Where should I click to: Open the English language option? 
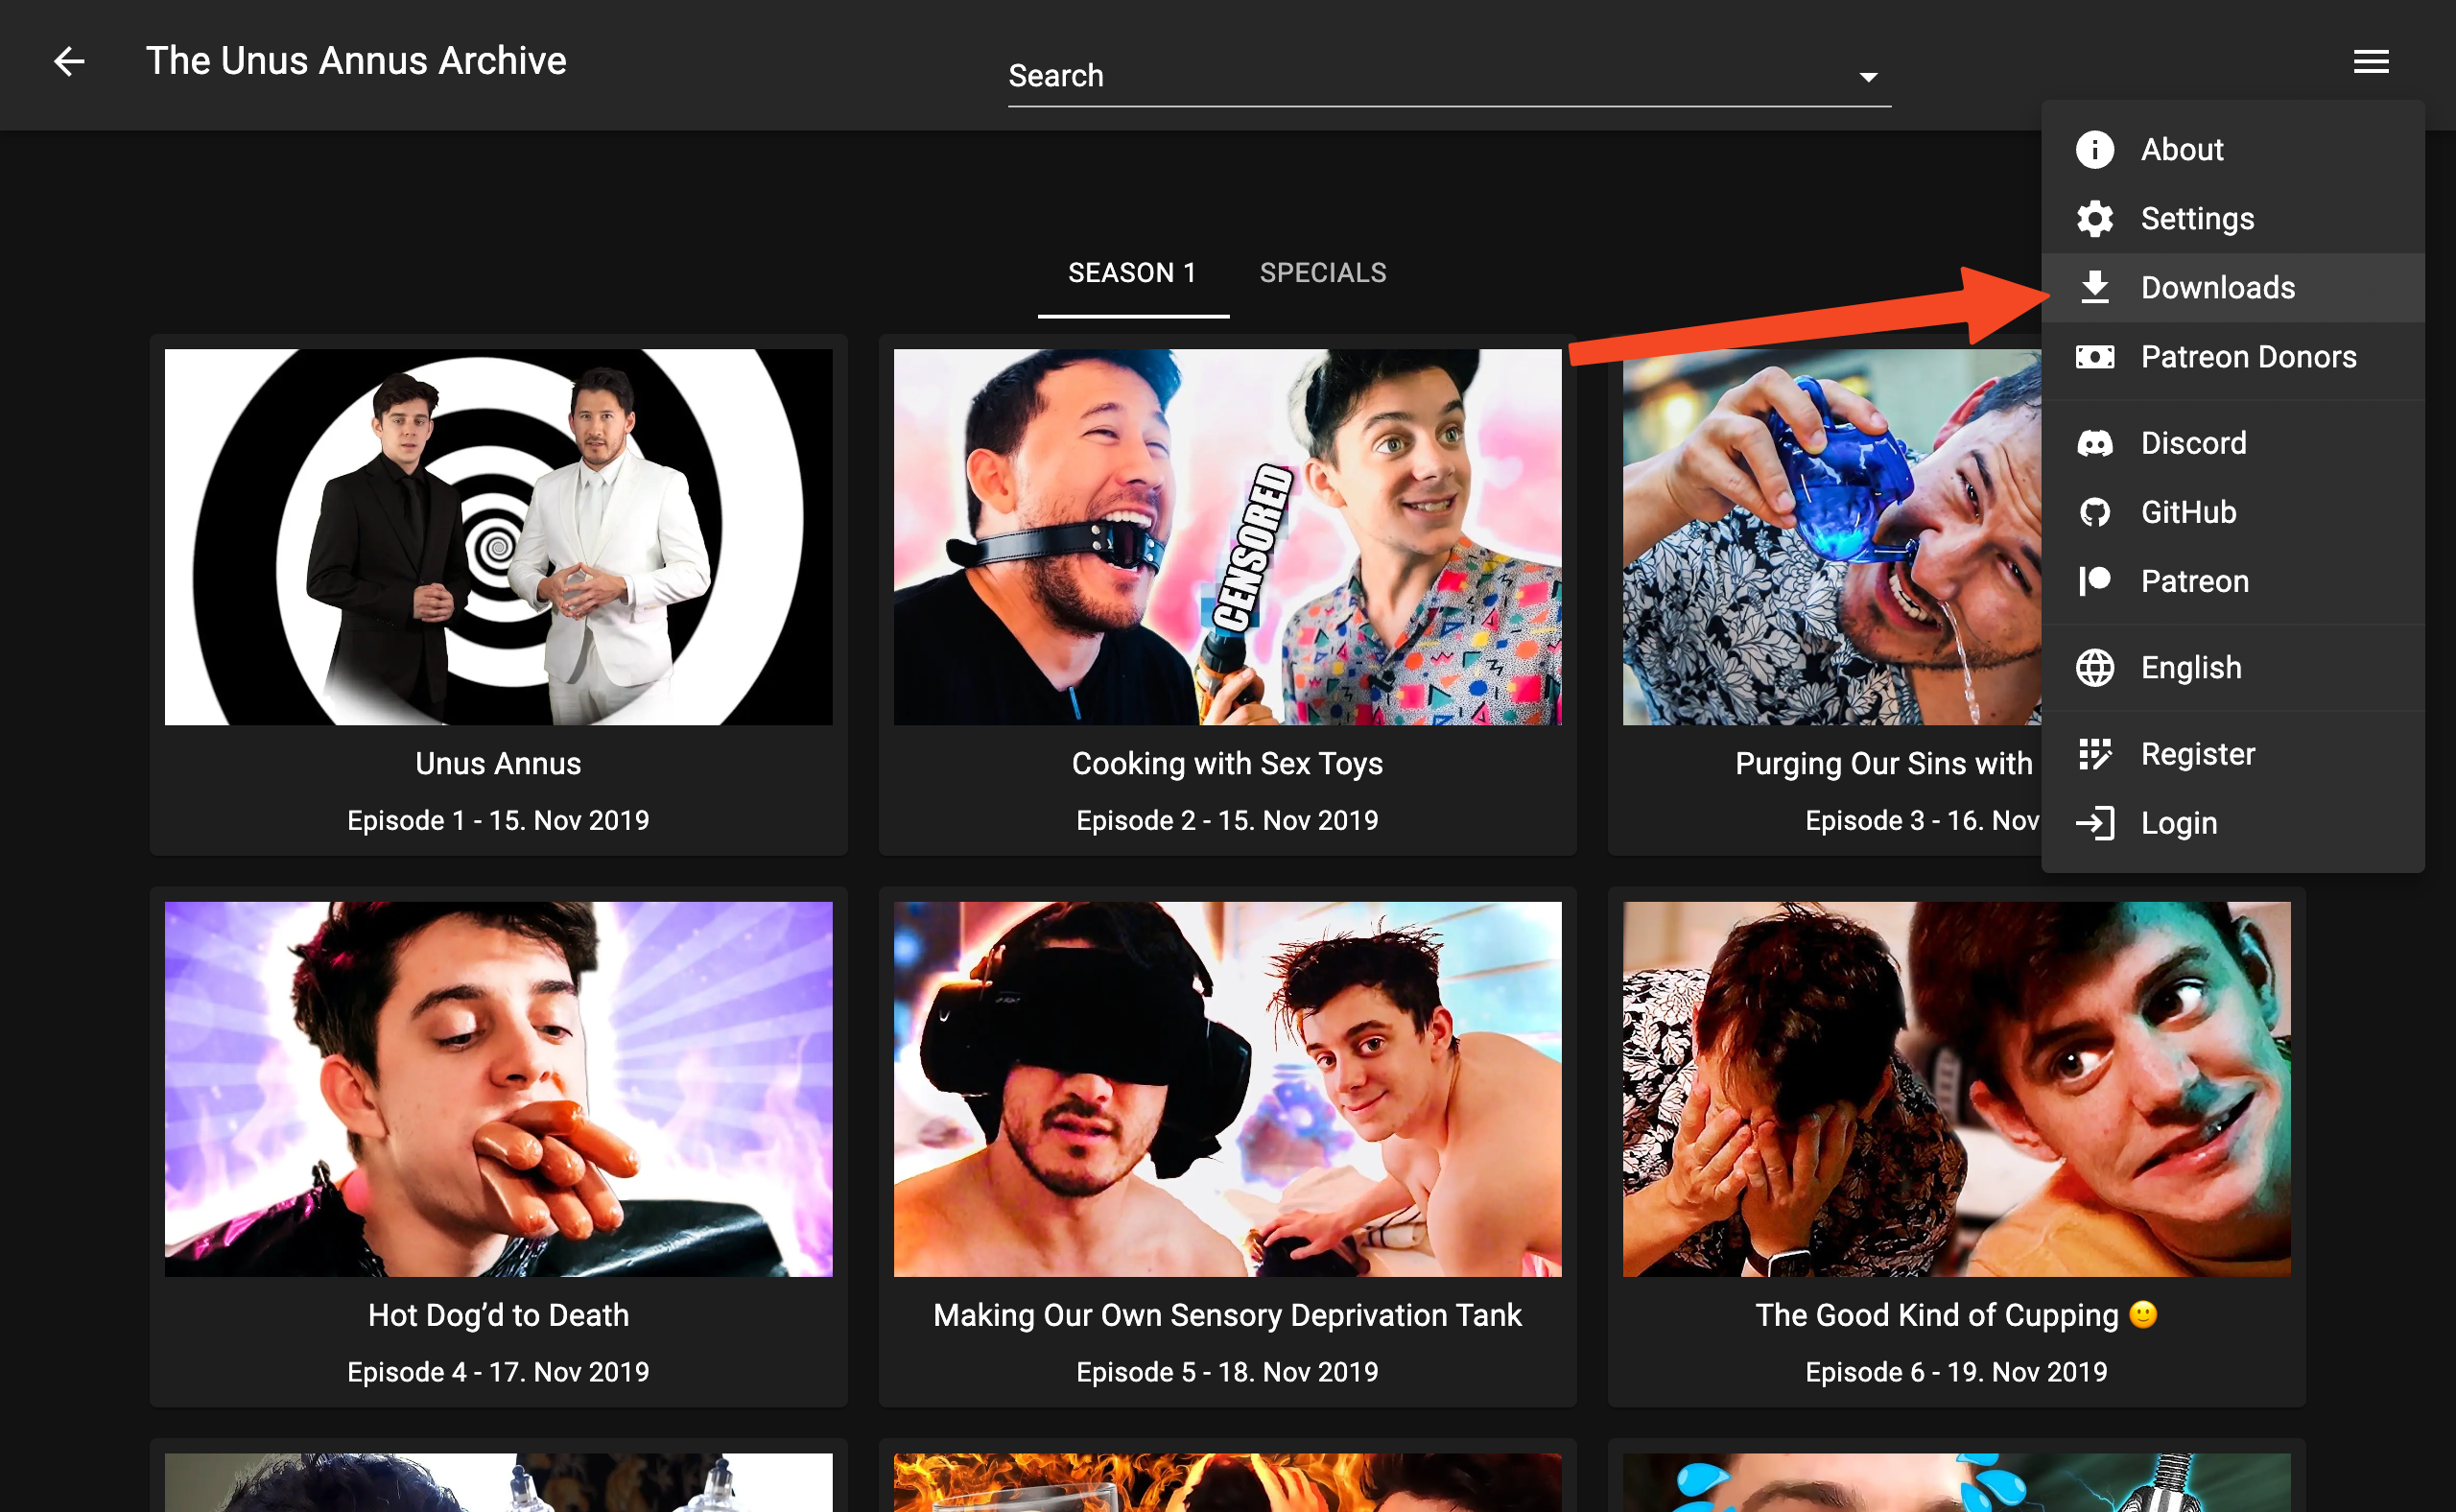[2190, 667]
